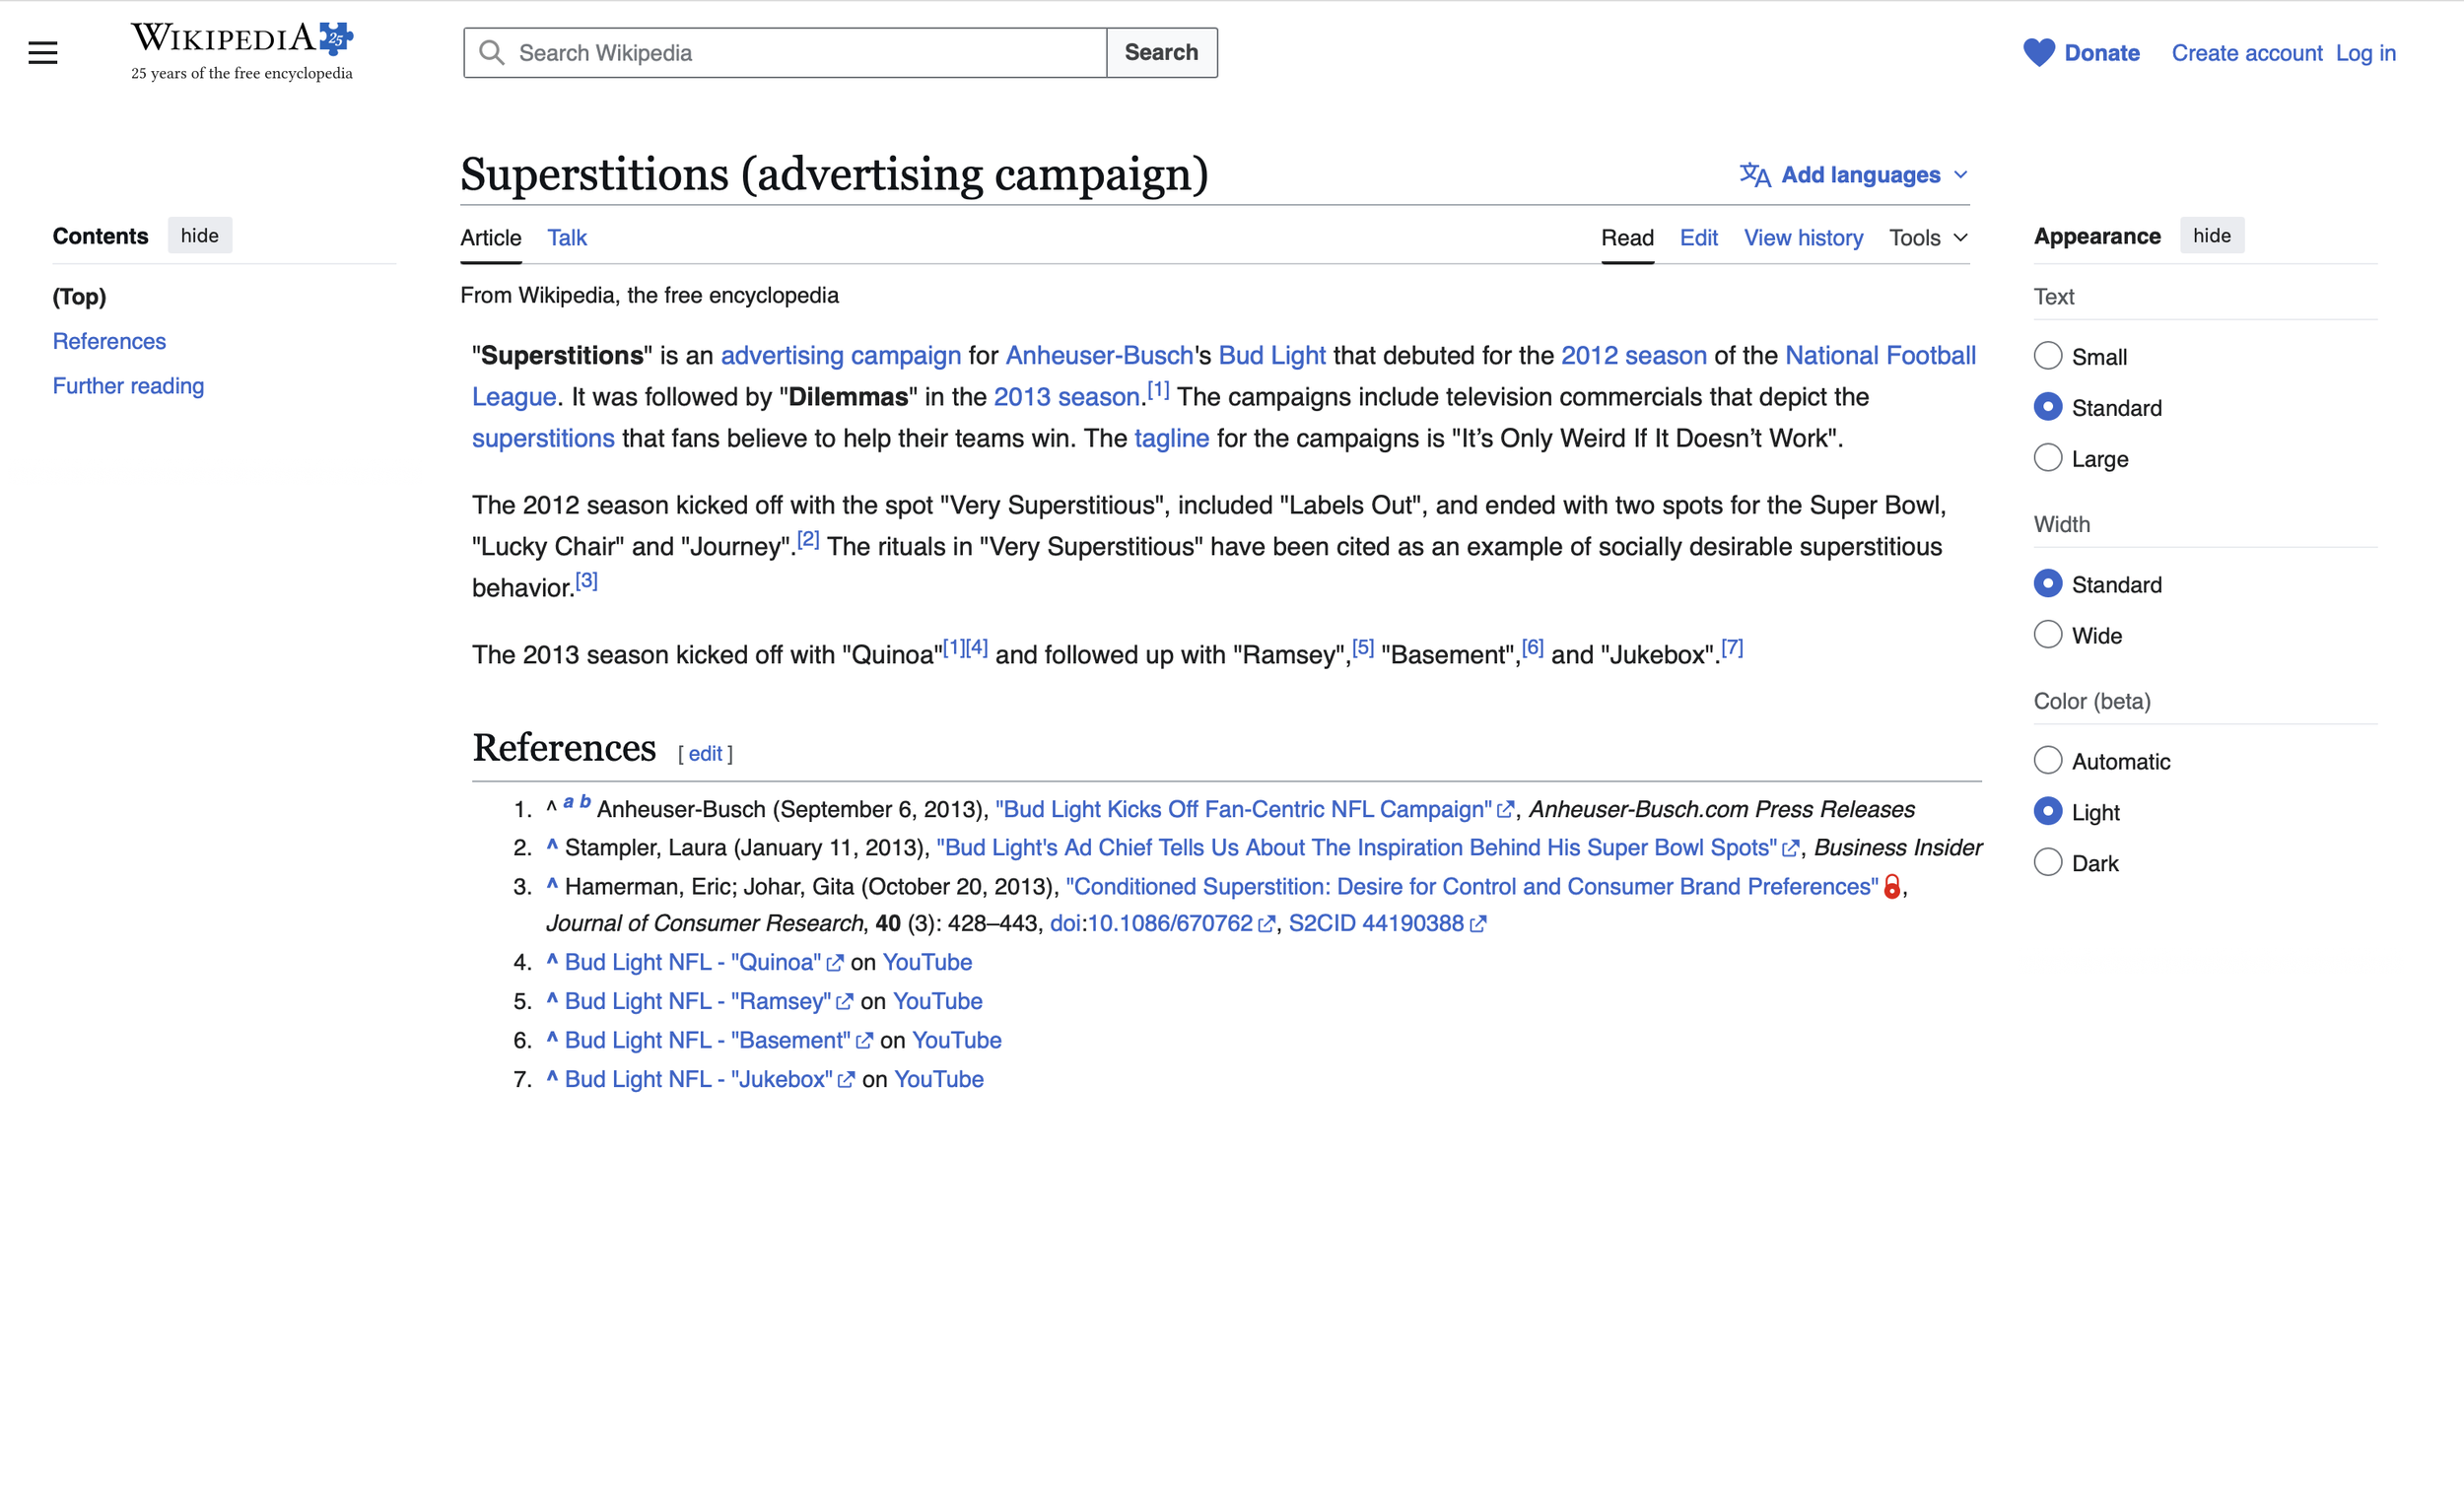
Task: Click back-reference "b" in reference 1
Action: click(x=585, y=802)
